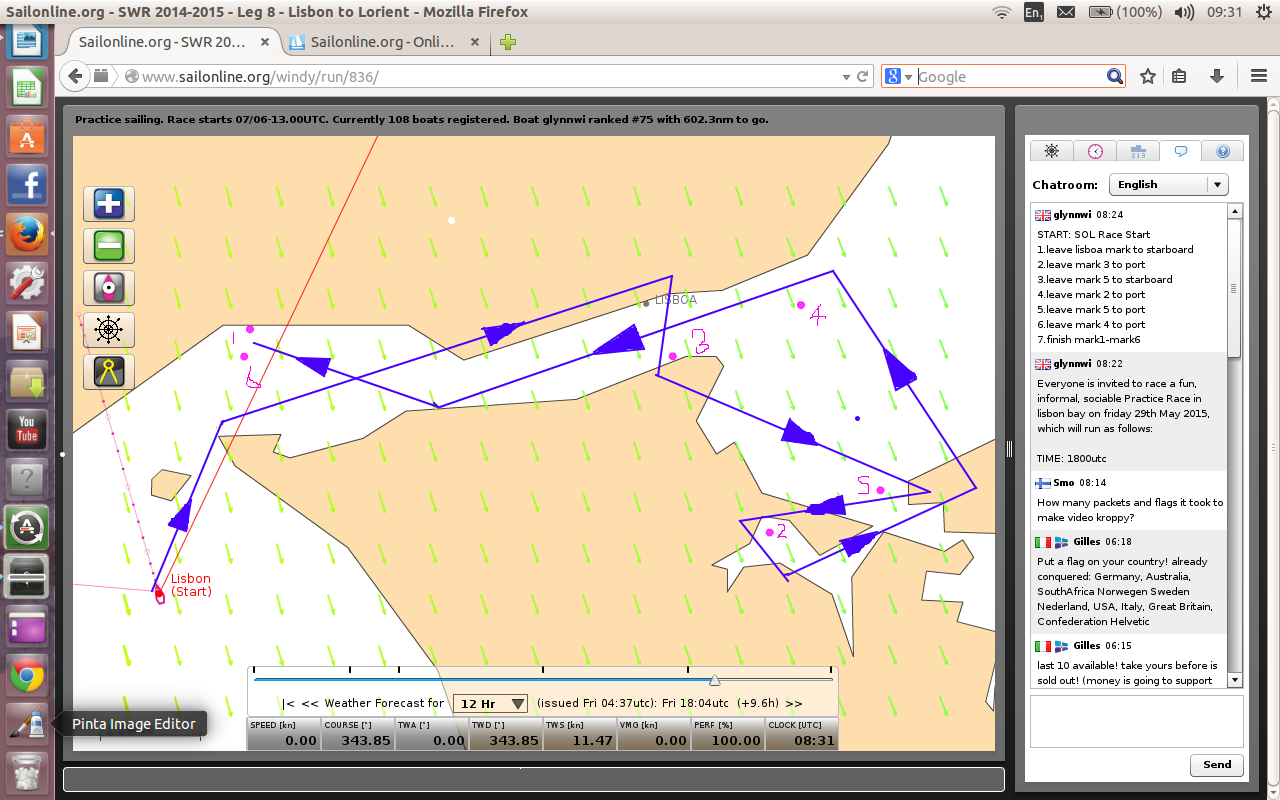Image resolution: width=1280 pixels, height=800 pixels.
Task: Click the blue plus zoom-in map button
Action: (108, 204)
